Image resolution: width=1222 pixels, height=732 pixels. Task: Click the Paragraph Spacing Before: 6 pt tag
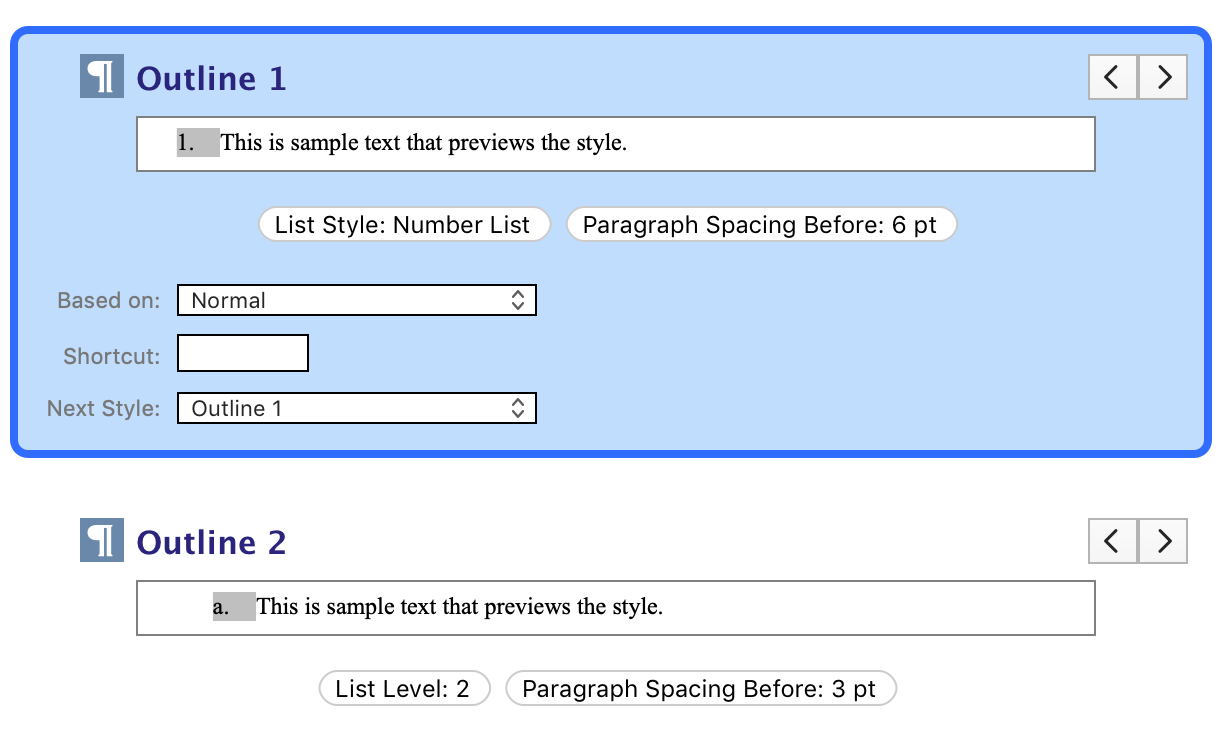coord(761,225)
